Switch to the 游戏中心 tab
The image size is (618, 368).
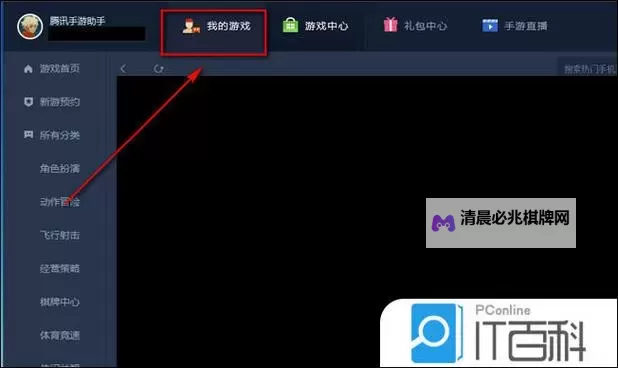click(315, 26)
